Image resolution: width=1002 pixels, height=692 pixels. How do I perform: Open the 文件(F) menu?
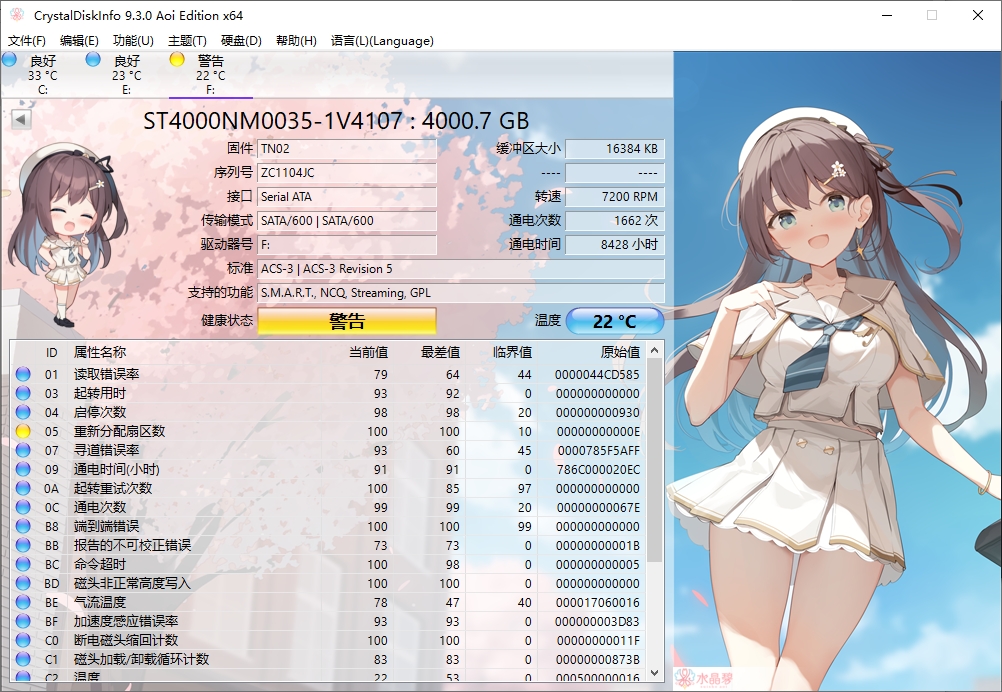point(27,41)
